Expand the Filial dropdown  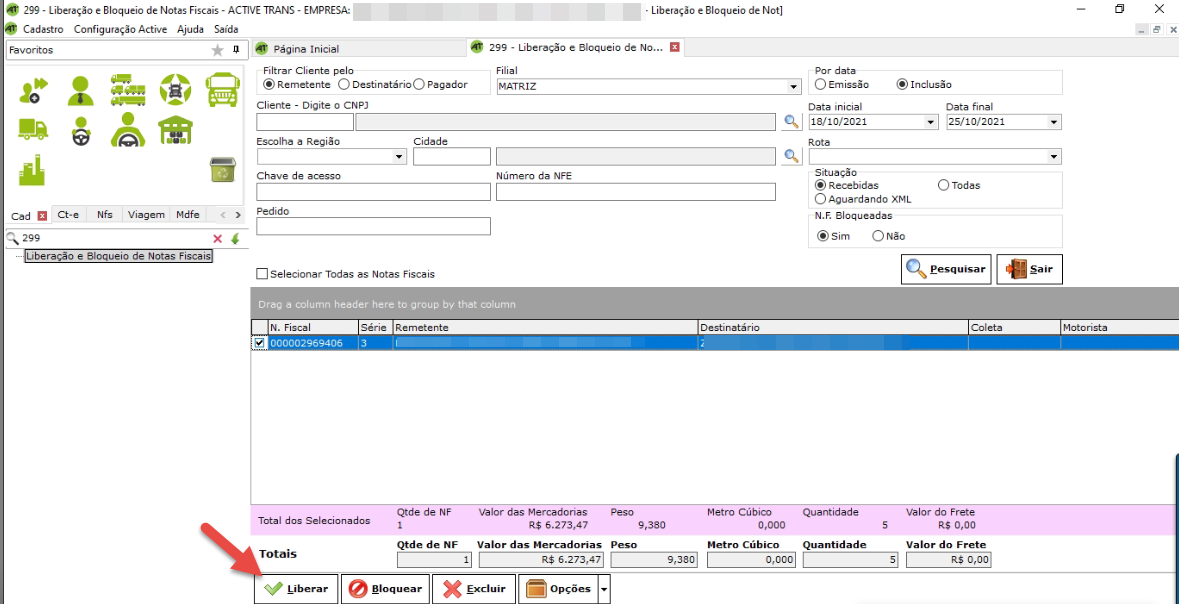point(793,87)
